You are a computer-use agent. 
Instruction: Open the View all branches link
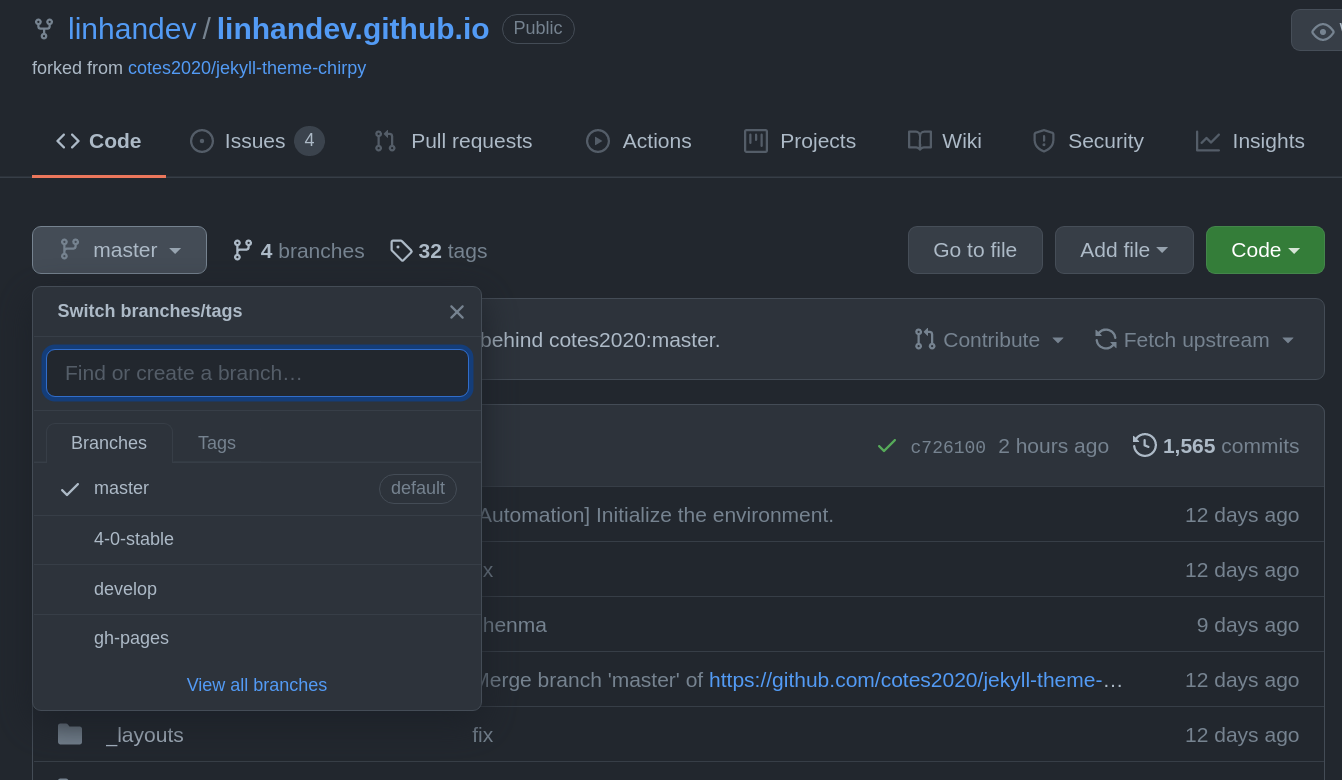[x=257, y=685]
